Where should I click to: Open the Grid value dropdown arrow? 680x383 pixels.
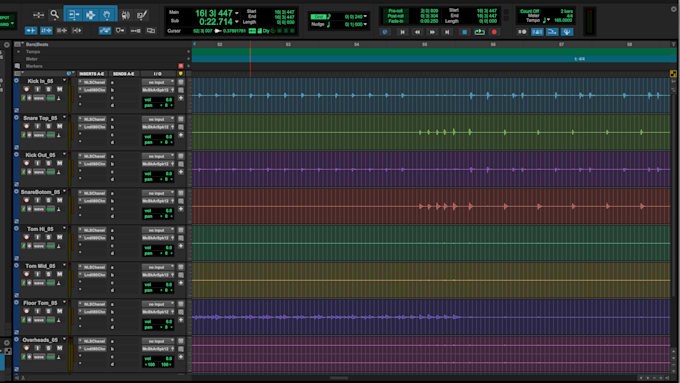click(365, 16)
